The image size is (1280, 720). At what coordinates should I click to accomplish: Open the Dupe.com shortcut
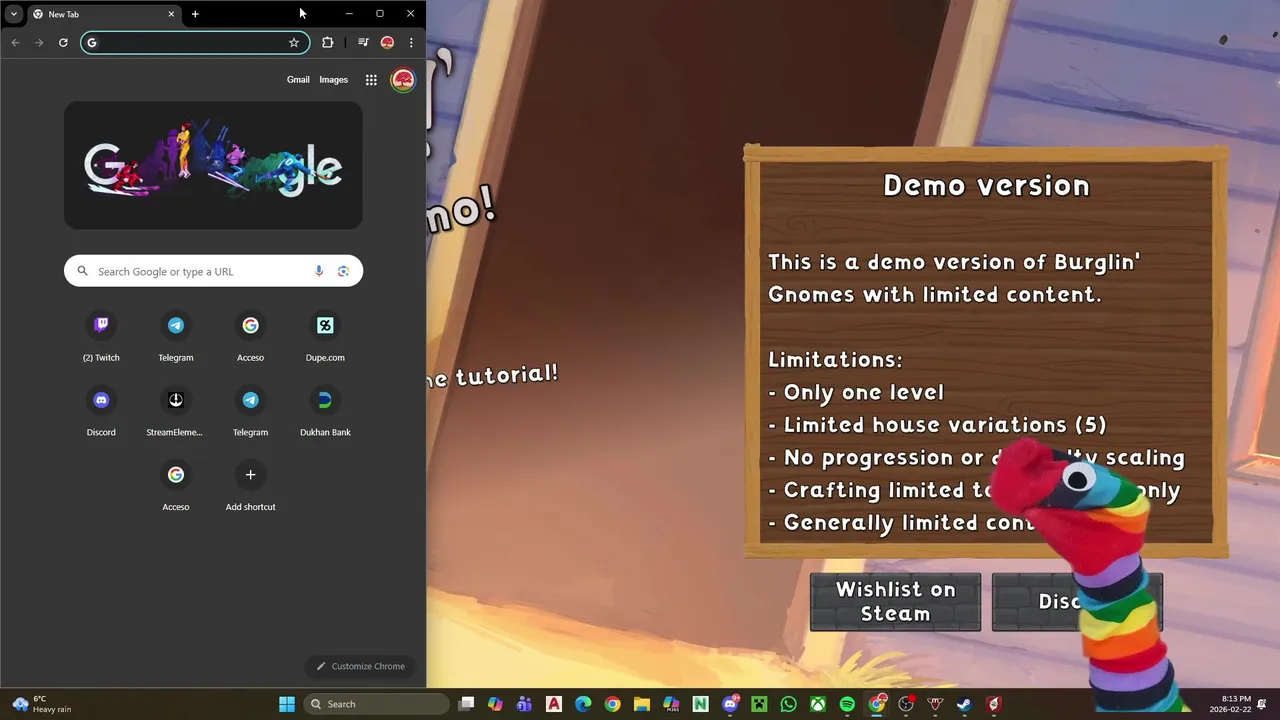(x=325, y=336)
